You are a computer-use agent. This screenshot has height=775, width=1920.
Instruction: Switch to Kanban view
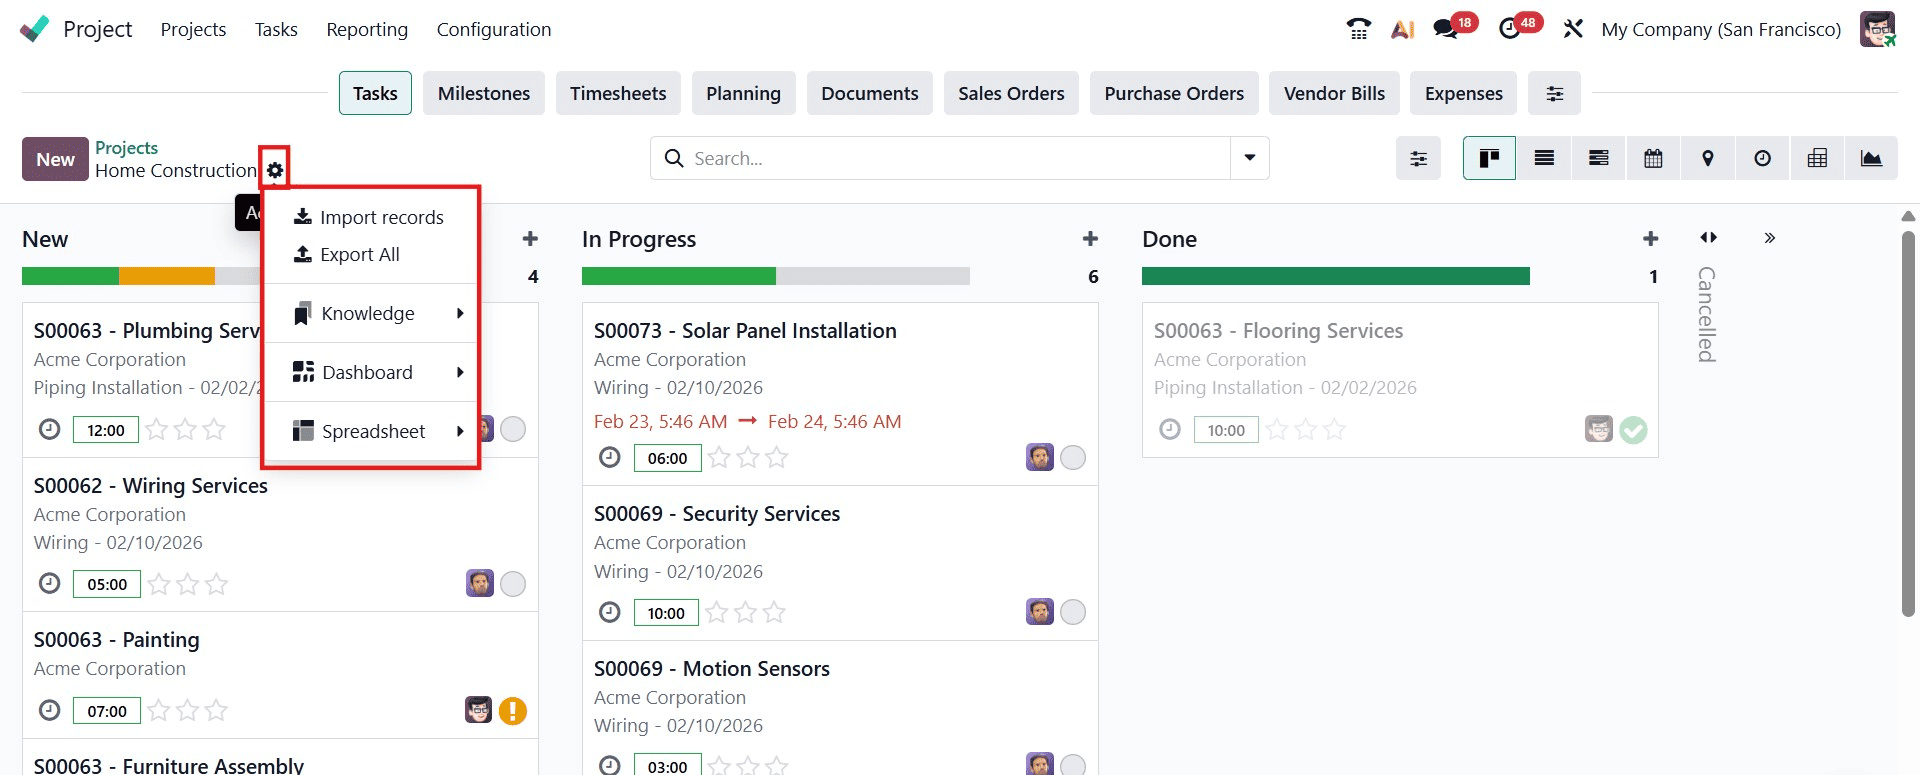coord(1489,158)
